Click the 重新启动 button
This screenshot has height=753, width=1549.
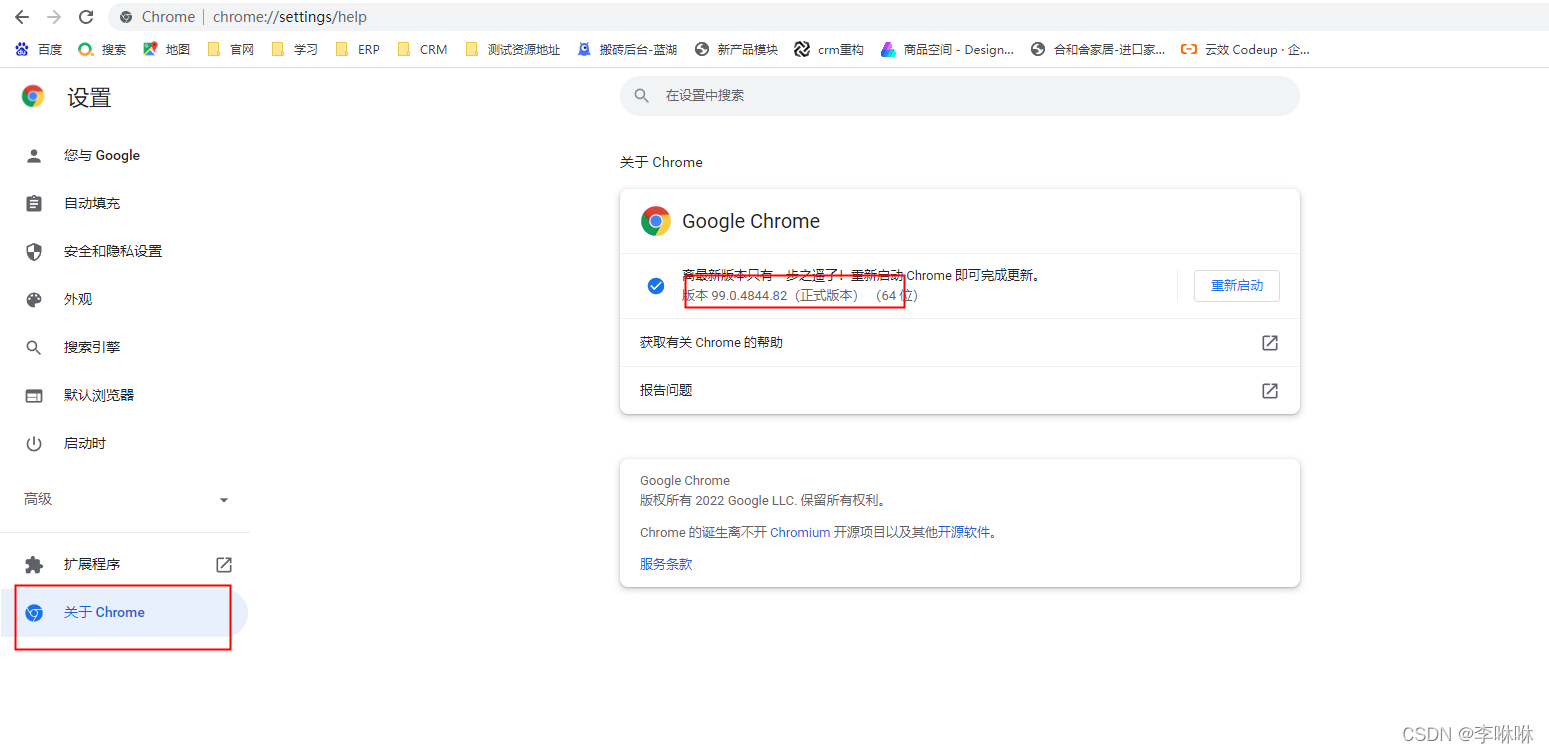(x=1237, y=286)
